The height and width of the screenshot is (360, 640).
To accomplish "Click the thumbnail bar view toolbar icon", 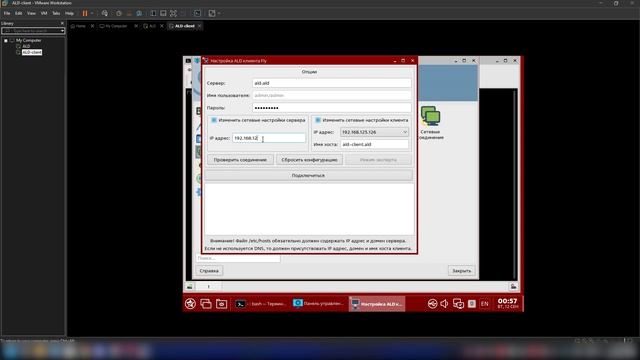I will [x=163, y=13].
